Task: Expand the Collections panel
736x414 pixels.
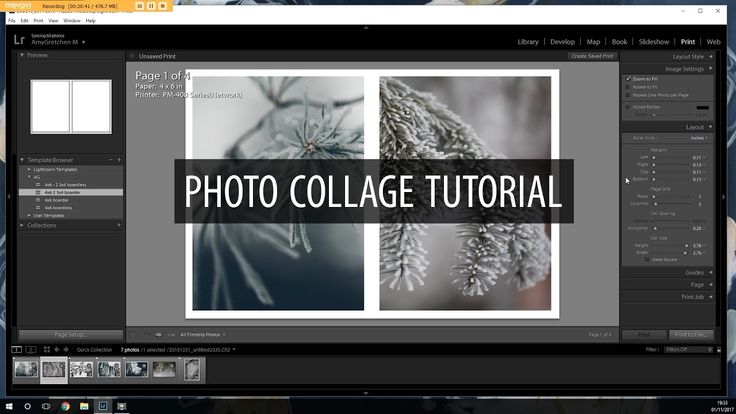Action: 22,225
